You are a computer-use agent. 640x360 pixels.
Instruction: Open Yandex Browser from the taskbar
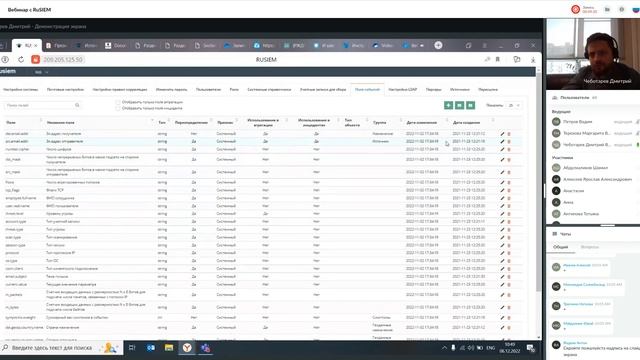pos(187,348)
